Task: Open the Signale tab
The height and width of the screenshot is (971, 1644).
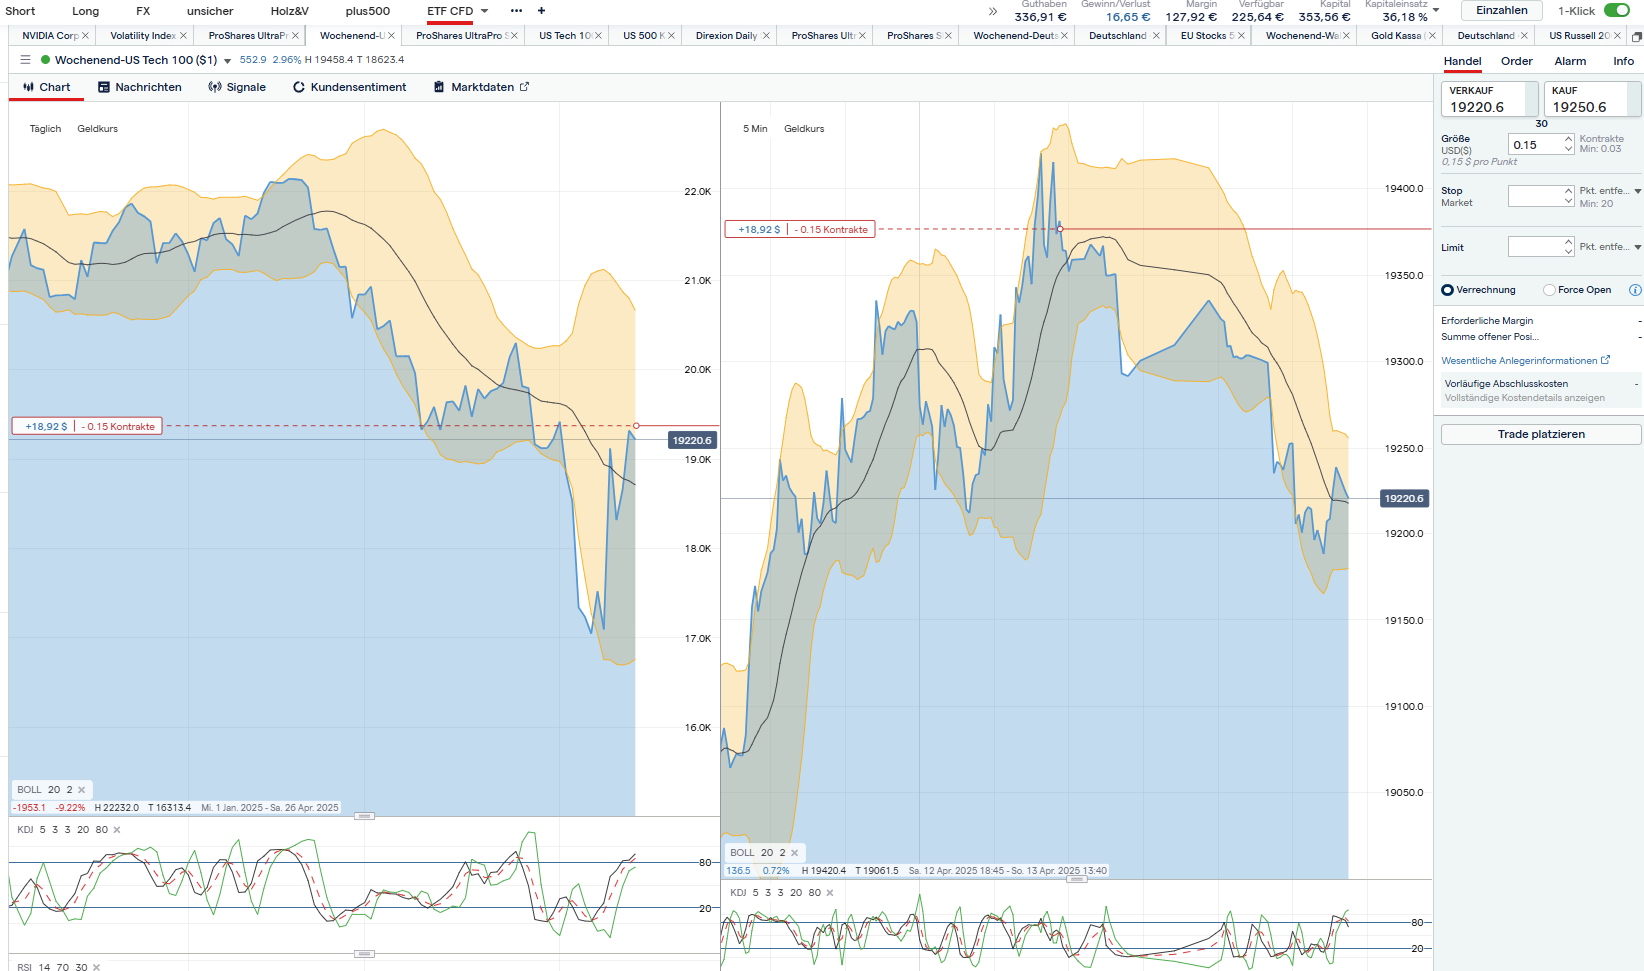Action: pos(237,87)
